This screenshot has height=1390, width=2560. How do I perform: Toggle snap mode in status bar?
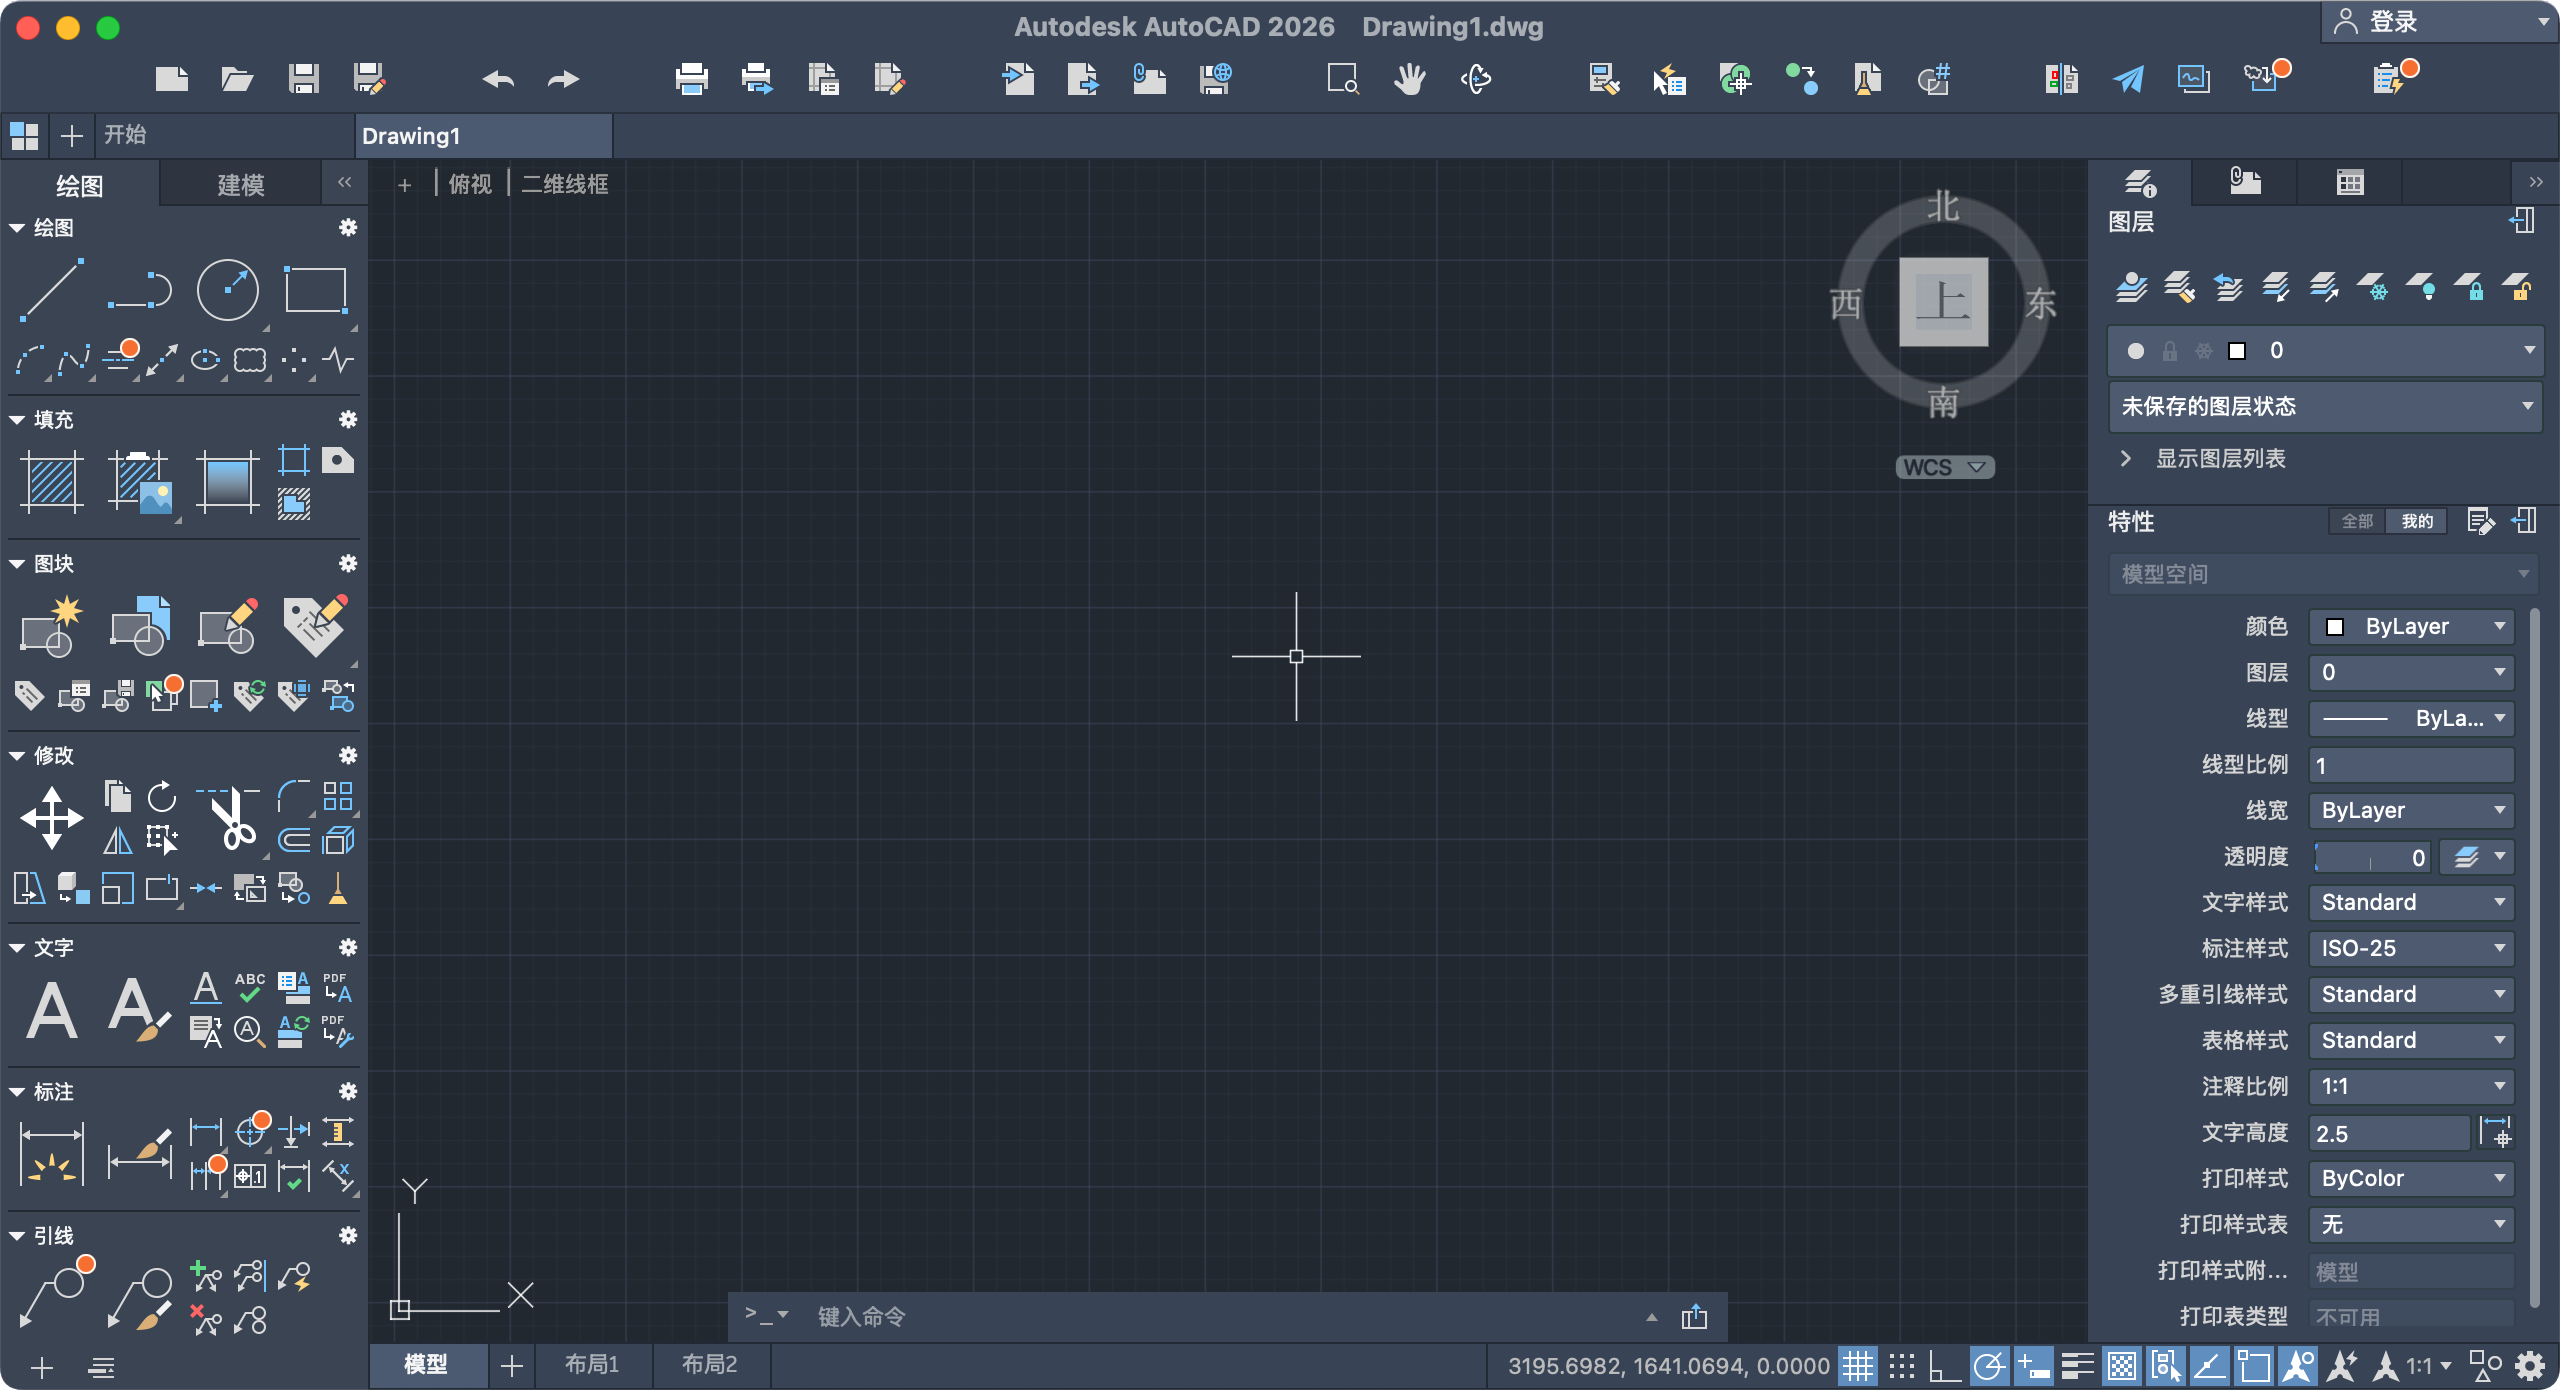[1901, 1365]
